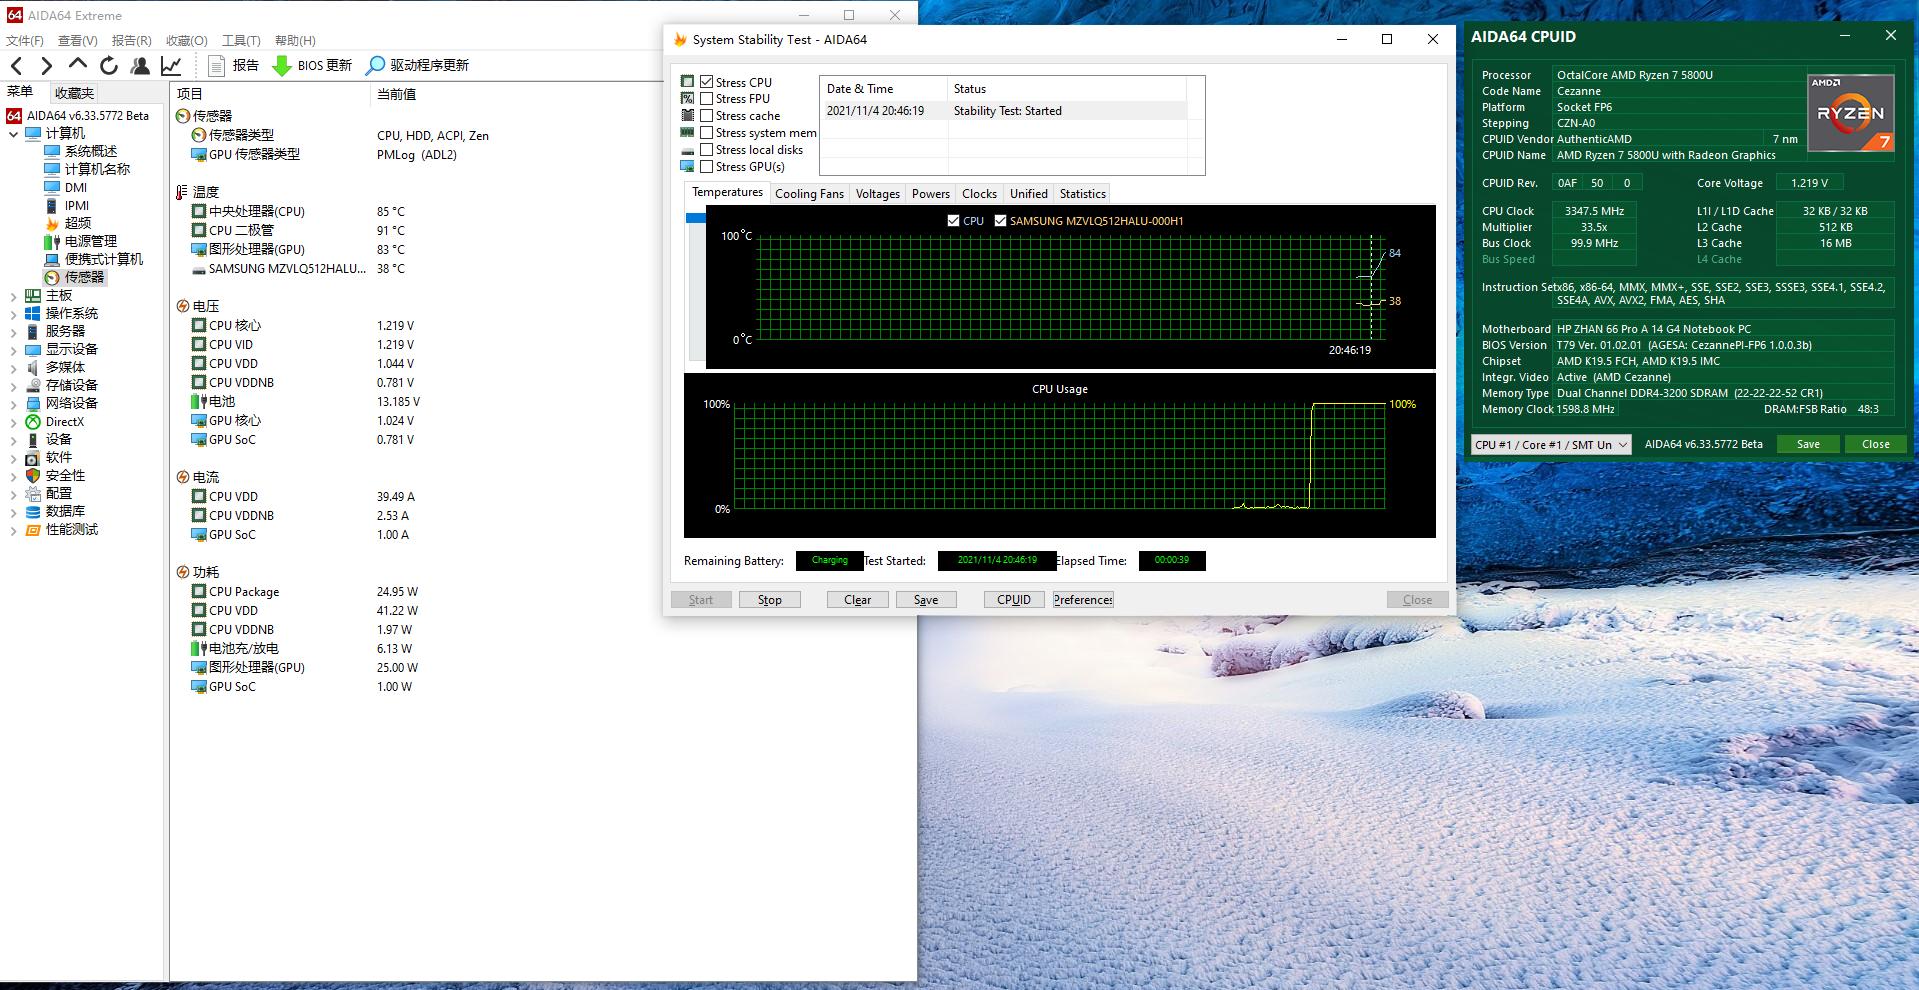1919x990 pixels.
Task: Uncheck the Stress CPU checkbox
Action: pos(707,82)
